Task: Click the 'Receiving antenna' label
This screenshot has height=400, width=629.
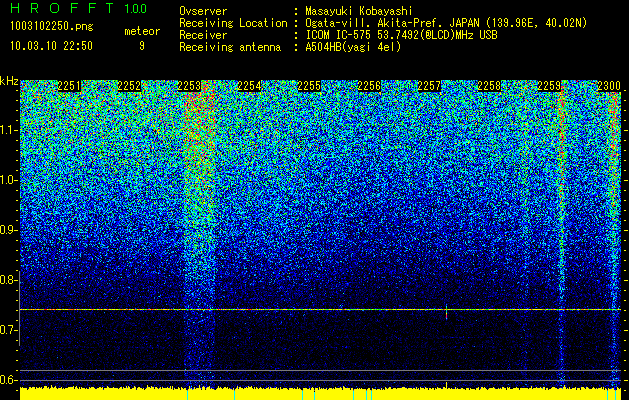Action: [230, 47]
